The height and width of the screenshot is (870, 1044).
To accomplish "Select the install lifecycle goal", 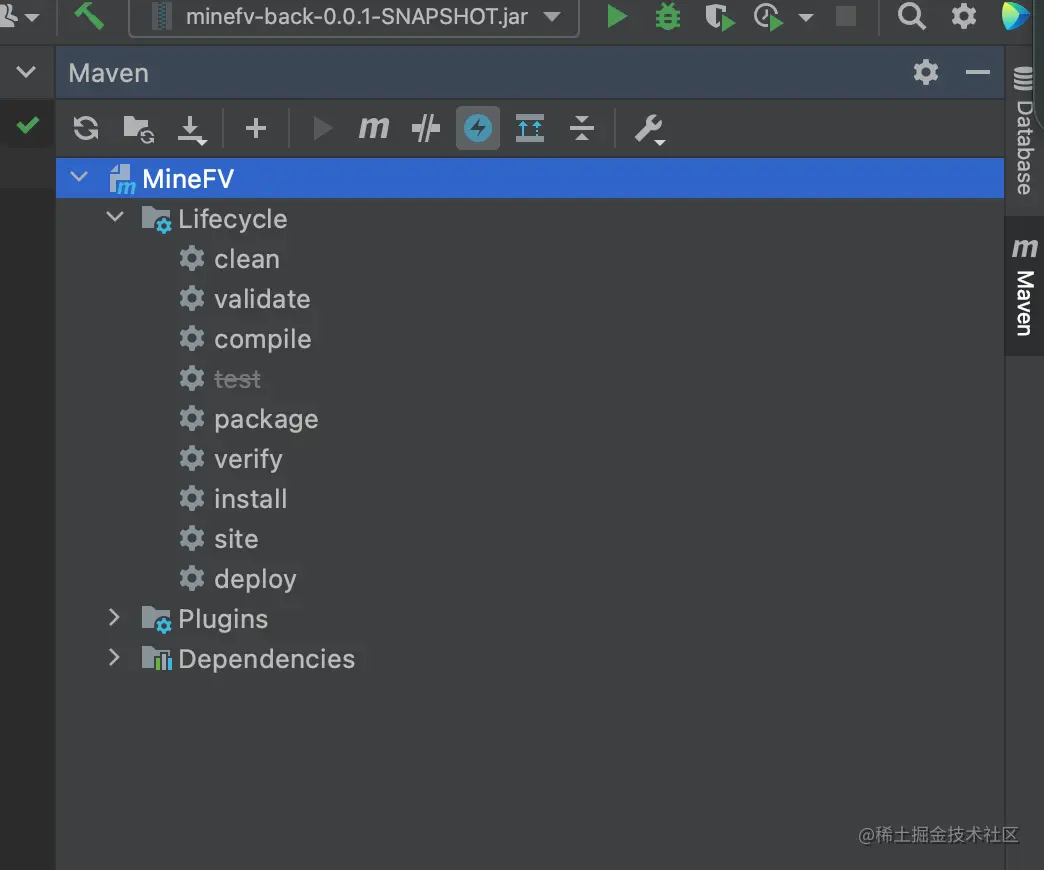I will click(x=250, y=499).
